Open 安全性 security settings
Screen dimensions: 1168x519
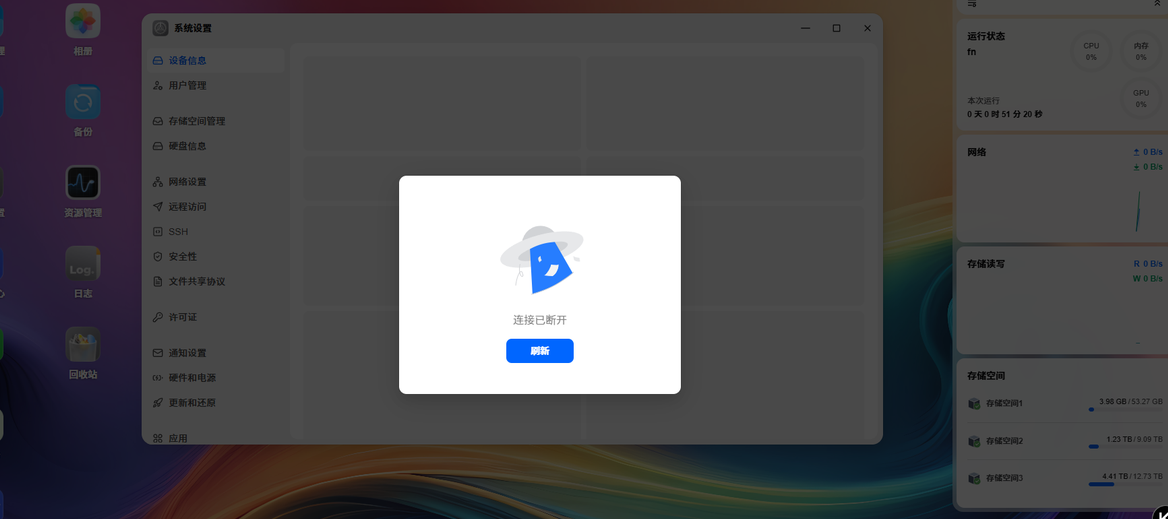coord(215,256)
